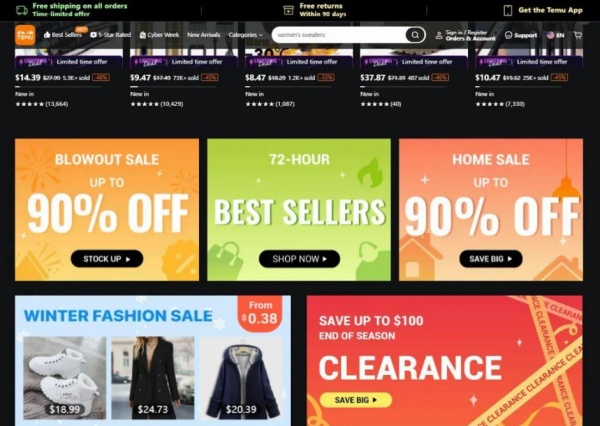Click the Support headset icon

(509, 35)
